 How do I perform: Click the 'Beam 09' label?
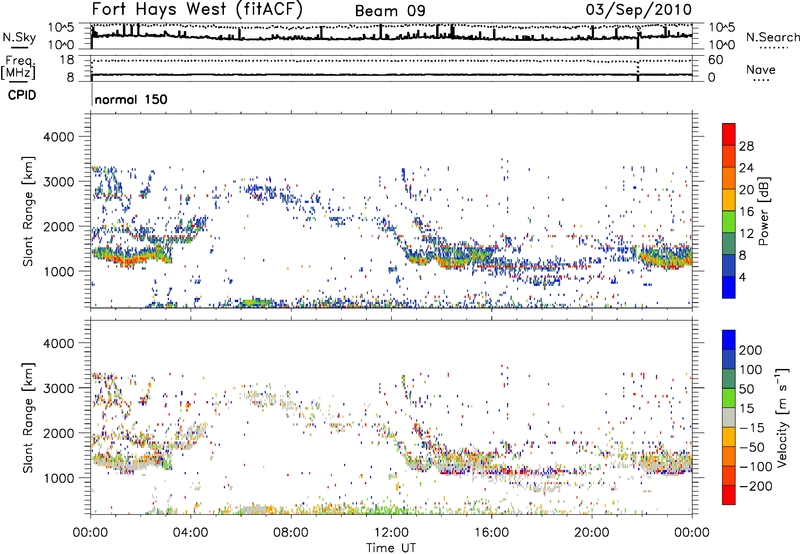pos(390,11)
